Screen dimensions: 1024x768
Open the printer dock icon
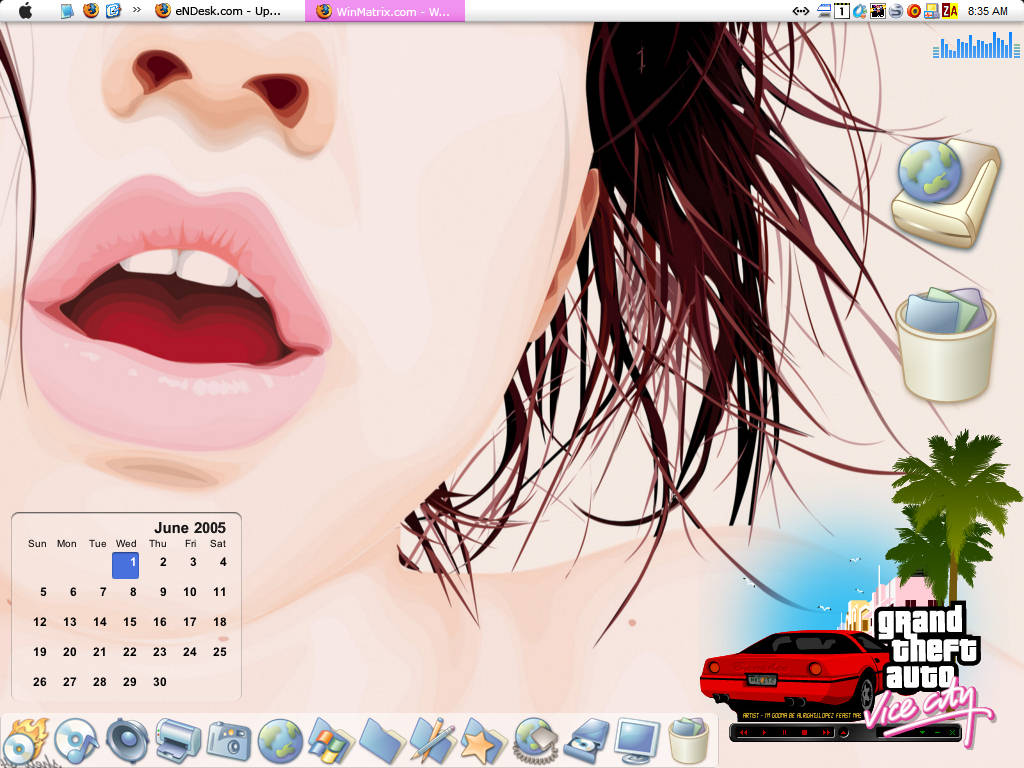[178, 741]
